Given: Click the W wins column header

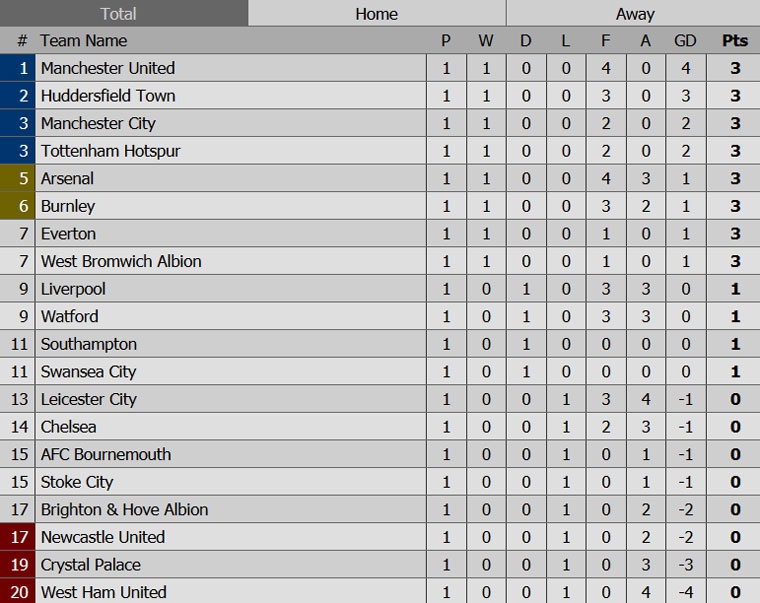Looking at the screenshot, I should (486, 41).
